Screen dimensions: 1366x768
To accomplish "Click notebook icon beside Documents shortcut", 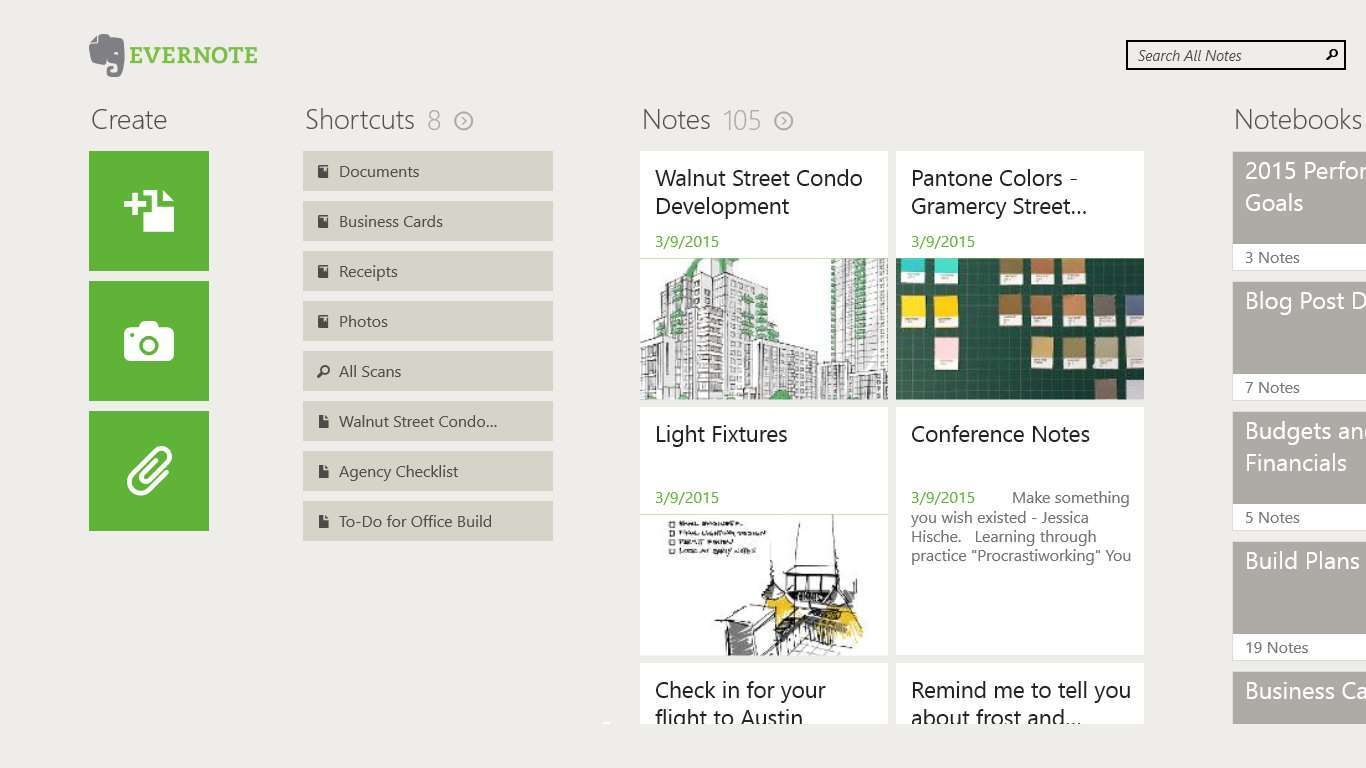I will 323,172.
